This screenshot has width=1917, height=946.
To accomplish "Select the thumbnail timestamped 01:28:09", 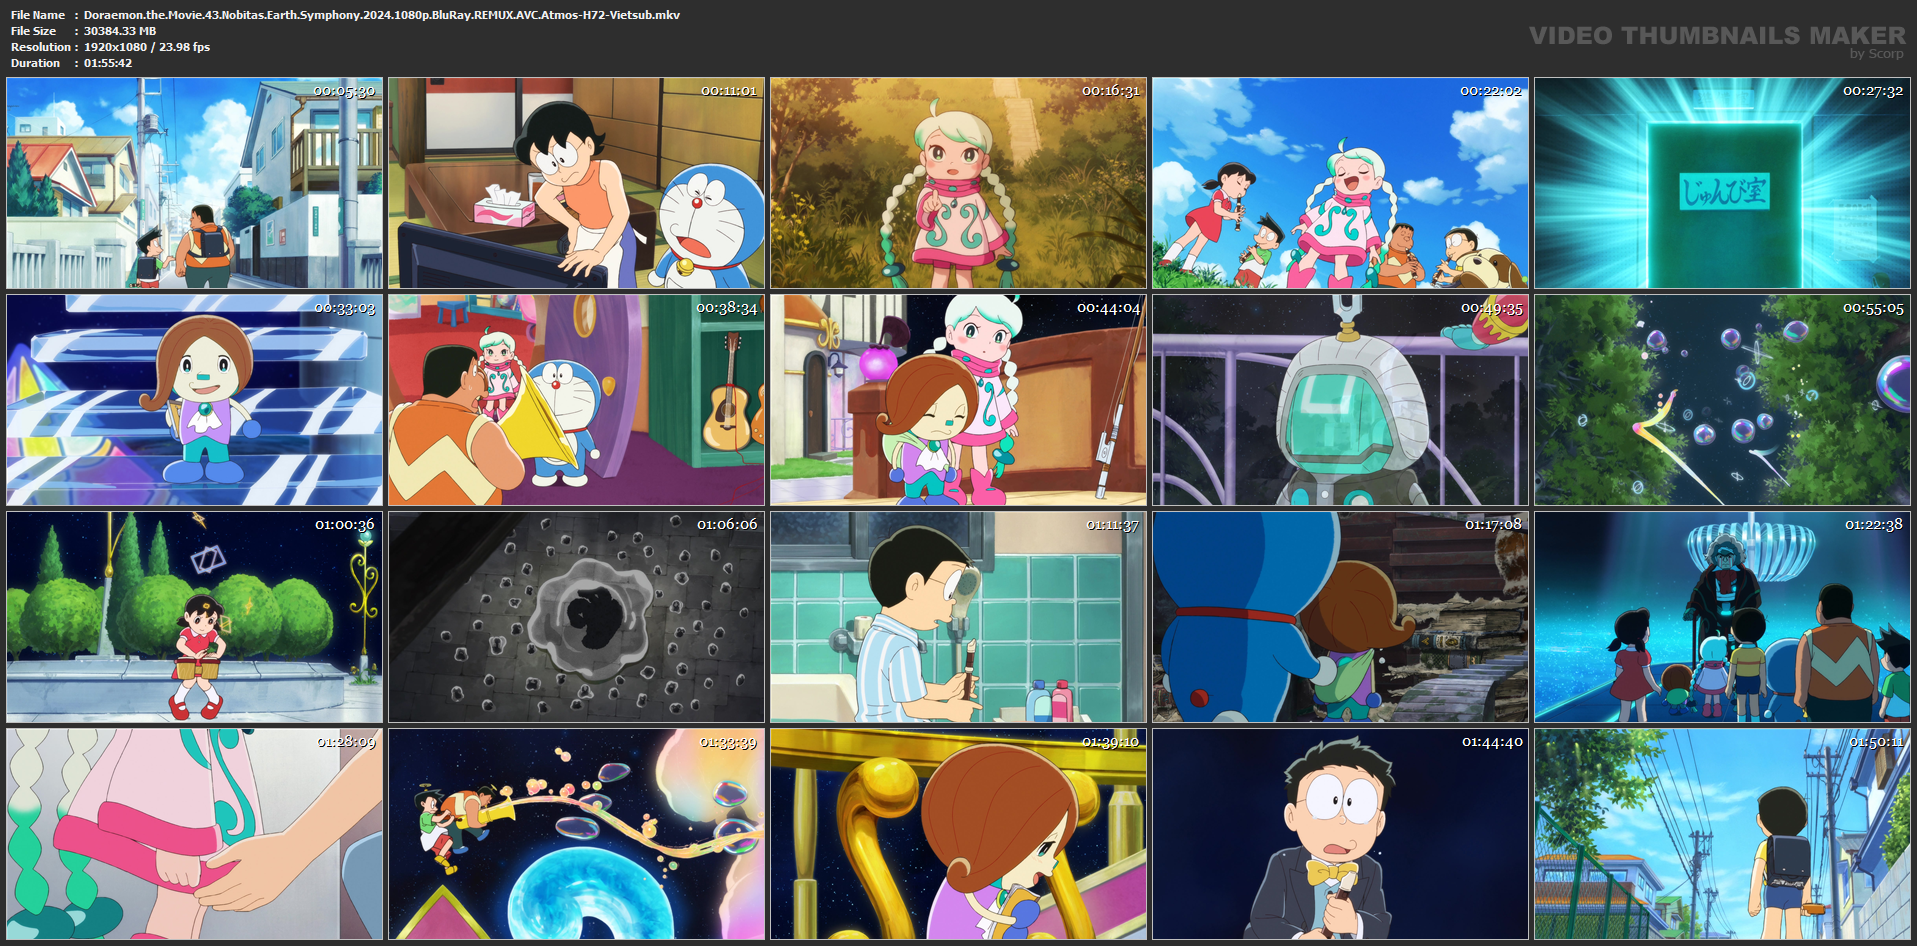I will (x=195, y=834).
